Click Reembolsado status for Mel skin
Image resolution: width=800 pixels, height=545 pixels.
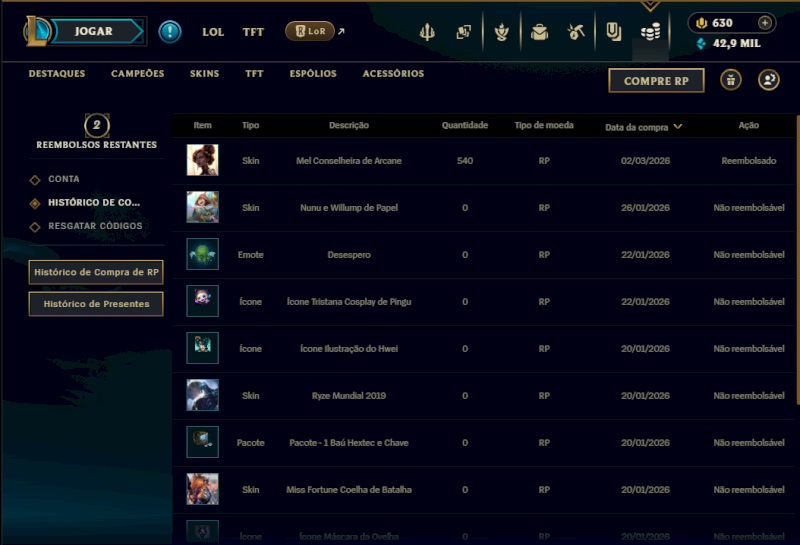pyautogui.click(x=748, y=161)
